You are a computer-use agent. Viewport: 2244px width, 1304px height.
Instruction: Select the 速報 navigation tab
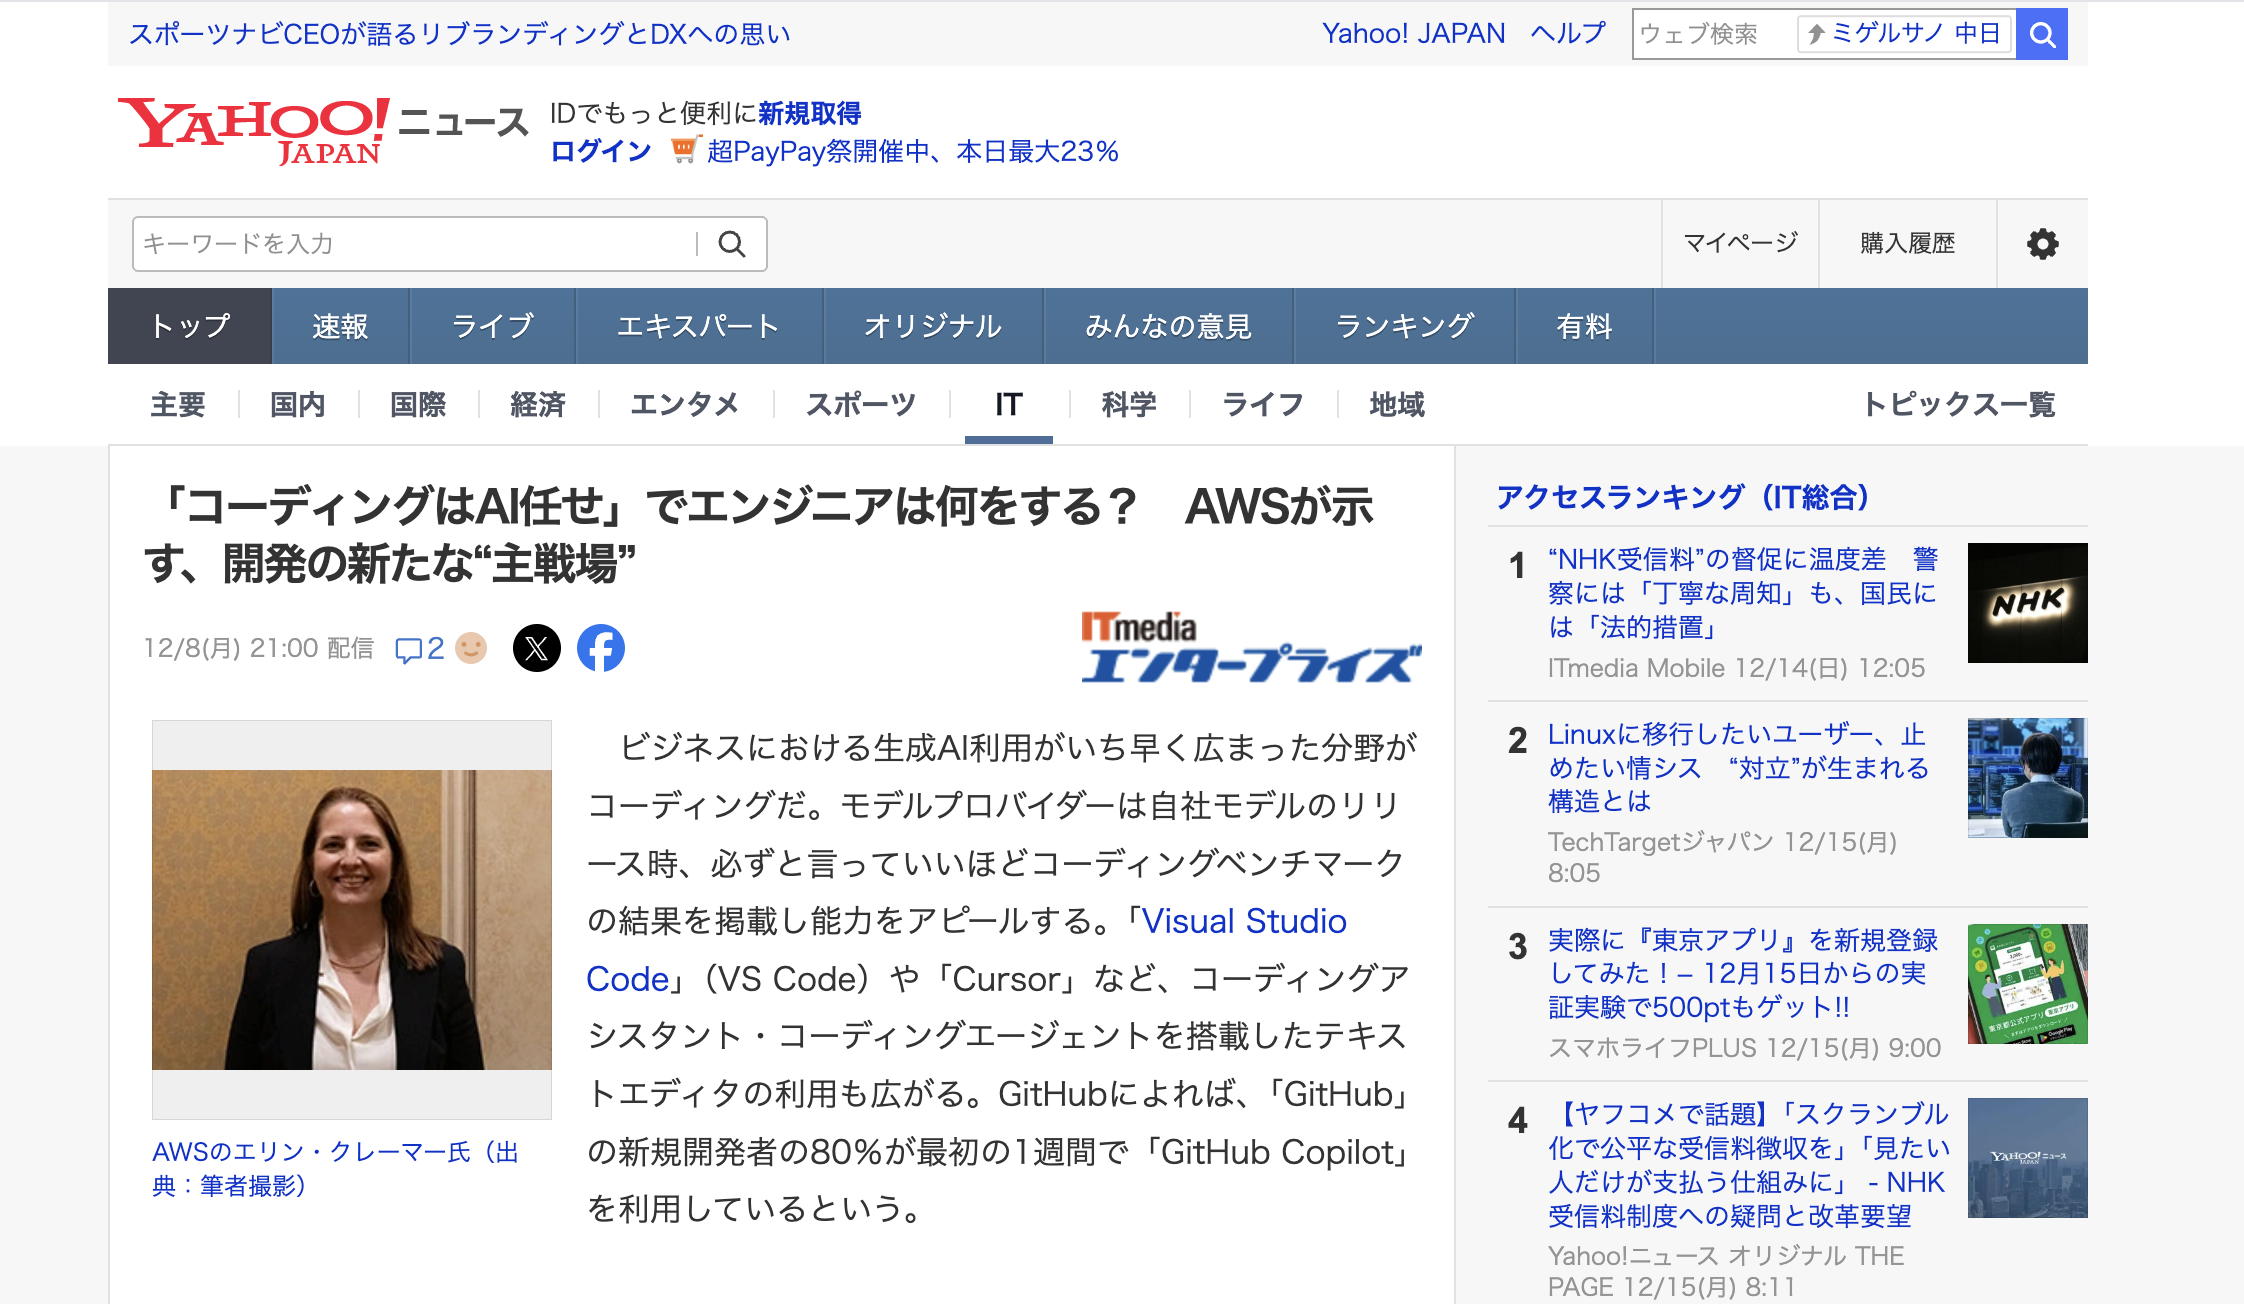340,326
